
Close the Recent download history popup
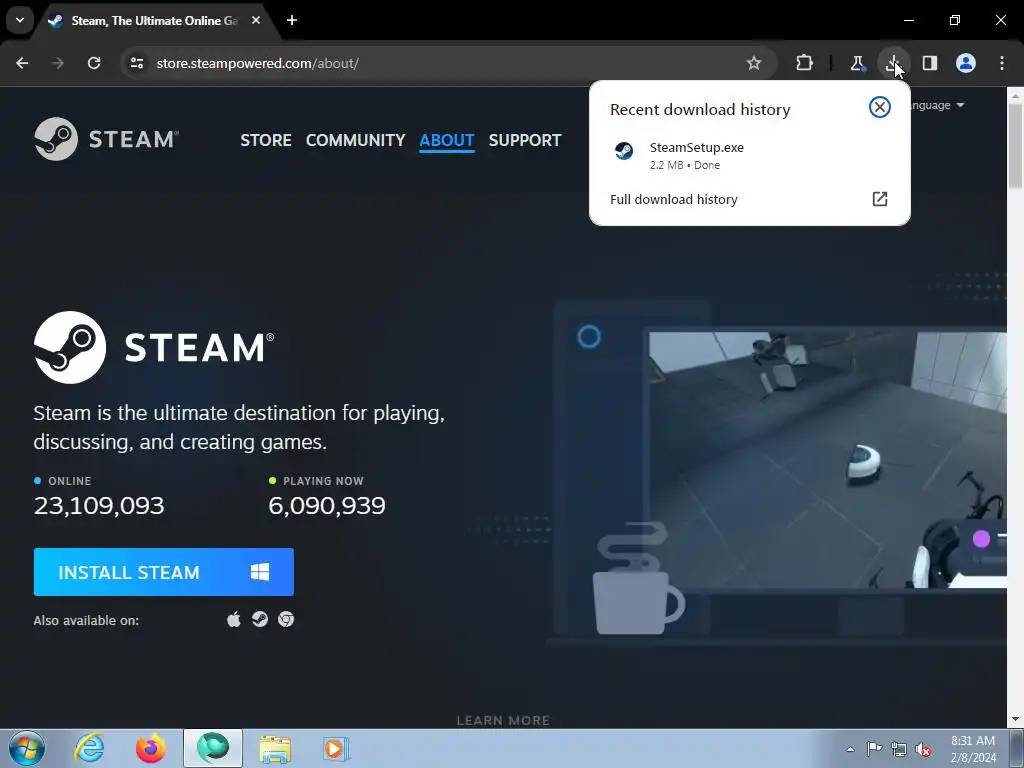point(880,107)
